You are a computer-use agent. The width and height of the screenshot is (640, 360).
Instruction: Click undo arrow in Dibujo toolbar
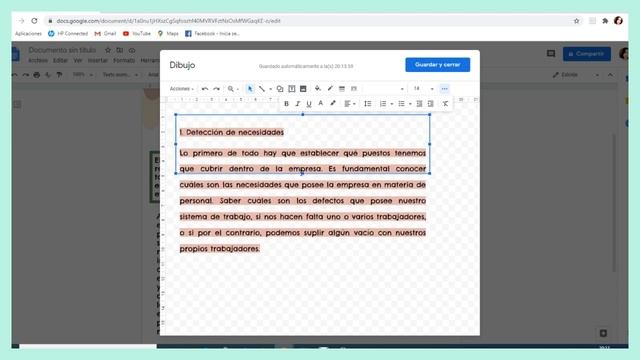point(205,89)
